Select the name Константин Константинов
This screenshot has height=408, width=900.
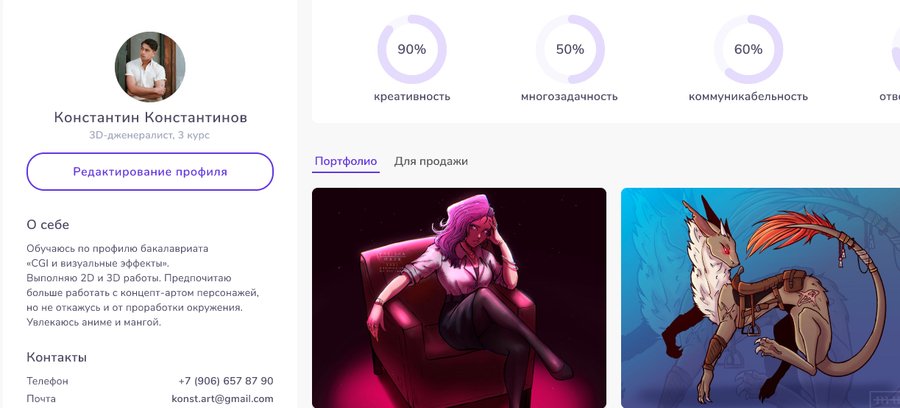[150, 118]
